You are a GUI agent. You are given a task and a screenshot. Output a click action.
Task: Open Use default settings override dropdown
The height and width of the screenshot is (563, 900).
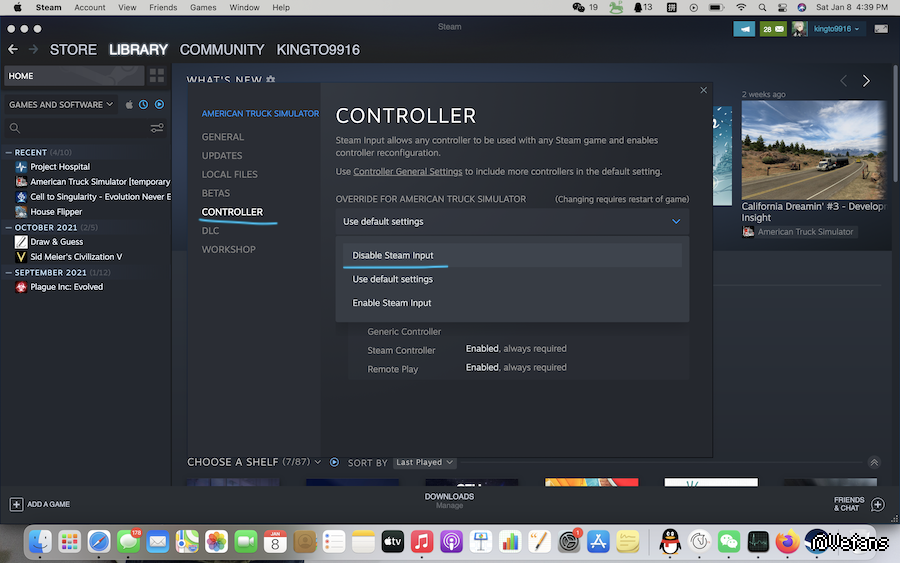pos(512,222)
